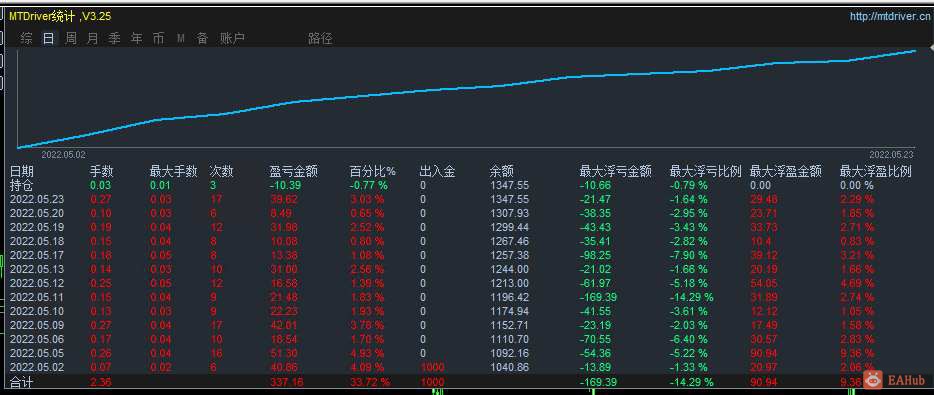Viewport: 934px width, 395px height.
Task: Click the 最大浮亏比例 column header
Action: pos(705,172)
